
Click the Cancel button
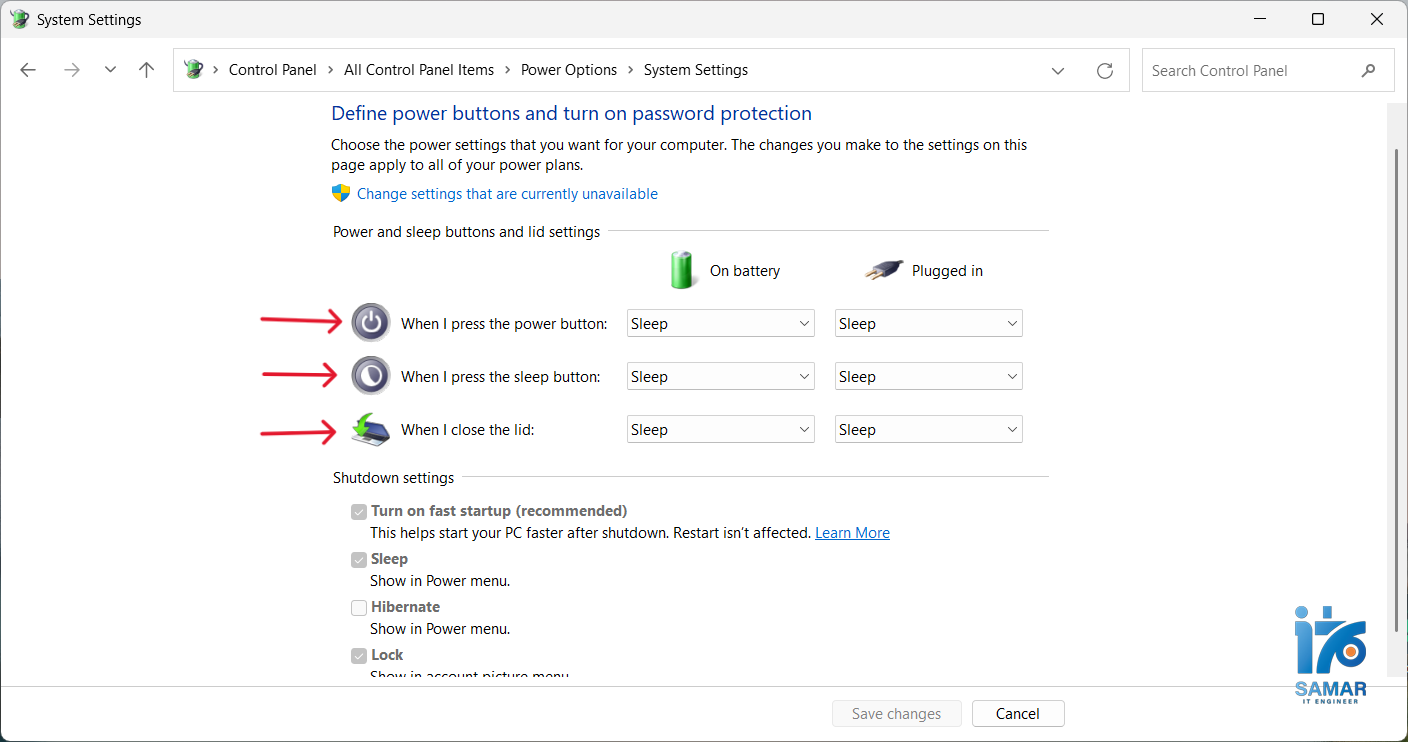pos(1017,714)
